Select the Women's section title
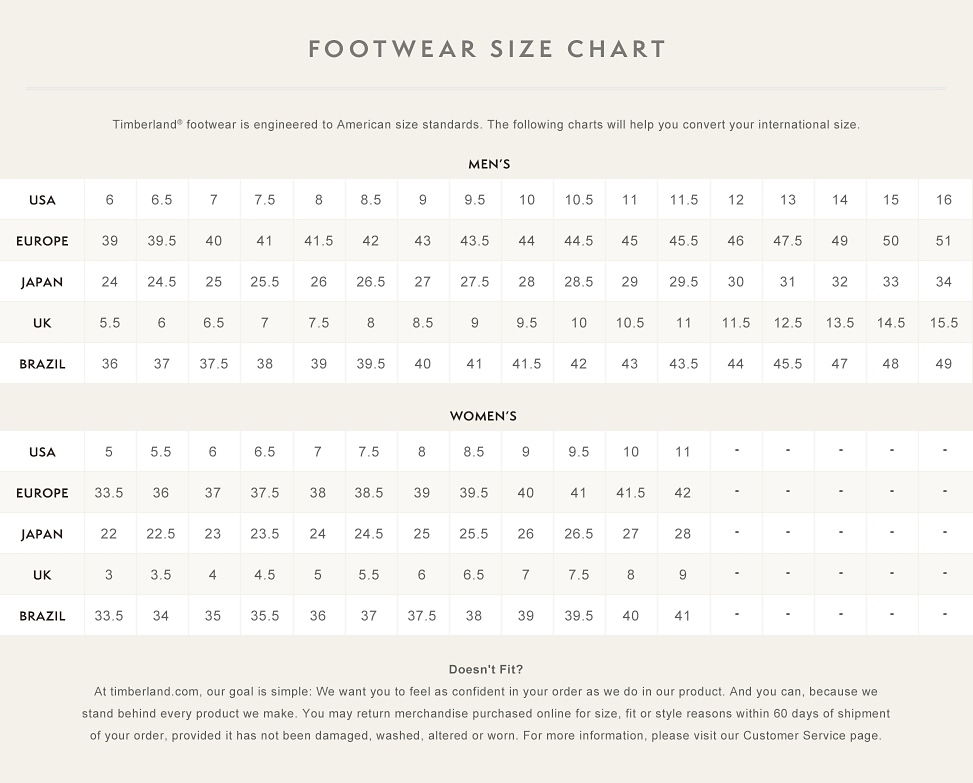 tap(483, 416)
